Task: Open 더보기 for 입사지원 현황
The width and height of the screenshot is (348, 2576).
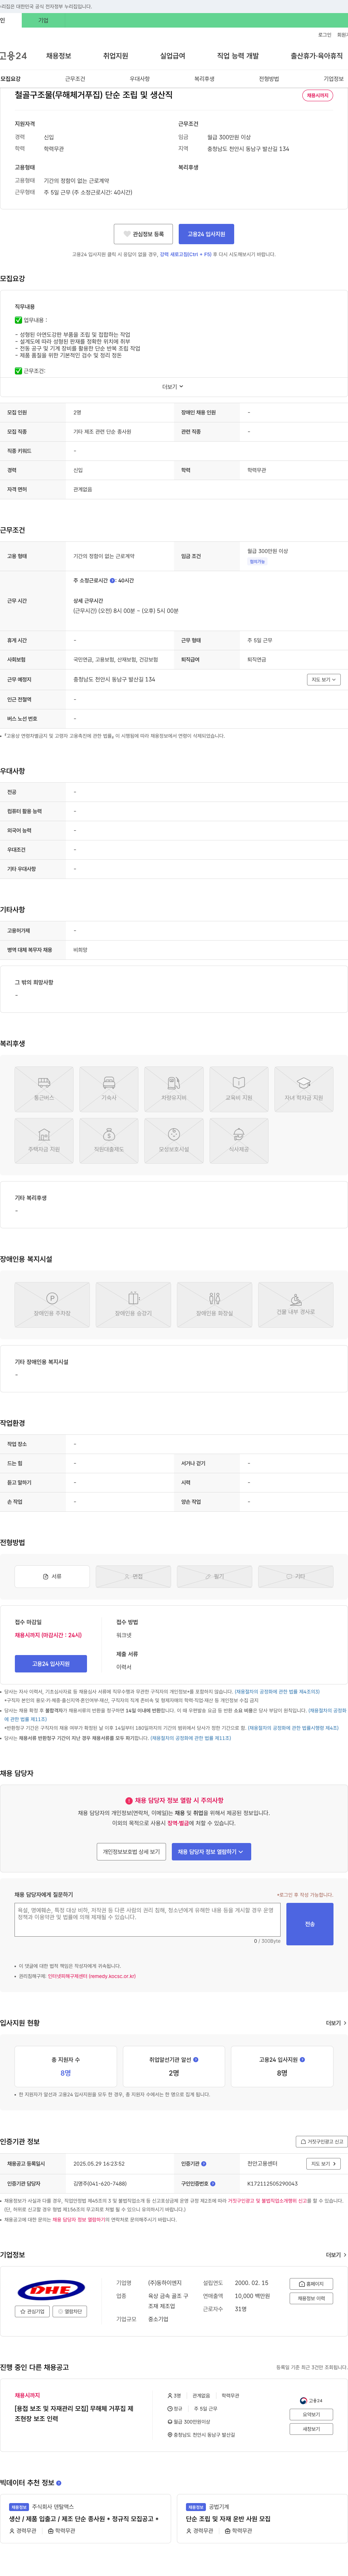Action: pos(336,2023)
